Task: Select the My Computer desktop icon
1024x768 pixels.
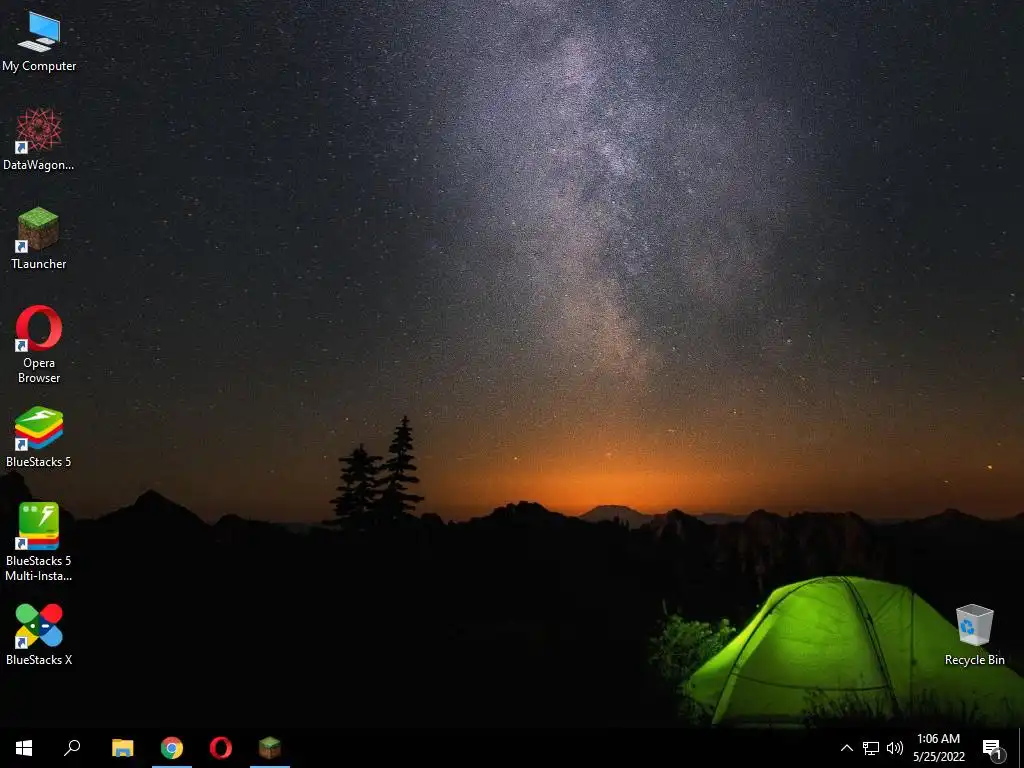Action: coord(39,41)
